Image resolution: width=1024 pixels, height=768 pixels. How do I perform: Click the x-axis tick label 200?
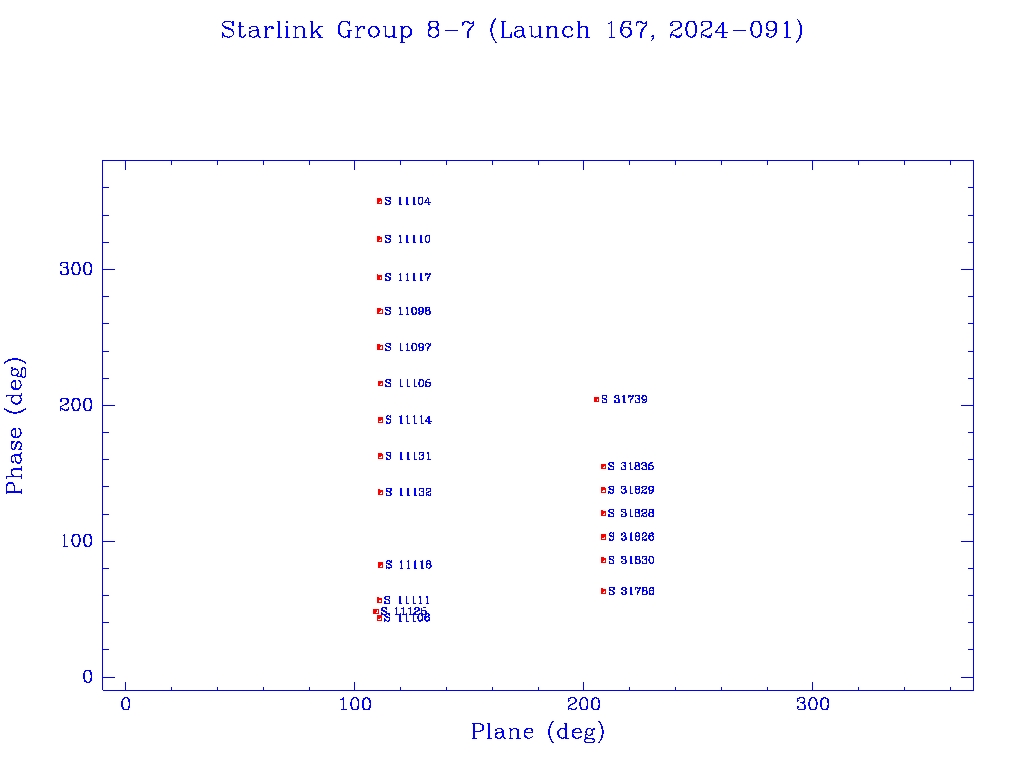point(584,704)
